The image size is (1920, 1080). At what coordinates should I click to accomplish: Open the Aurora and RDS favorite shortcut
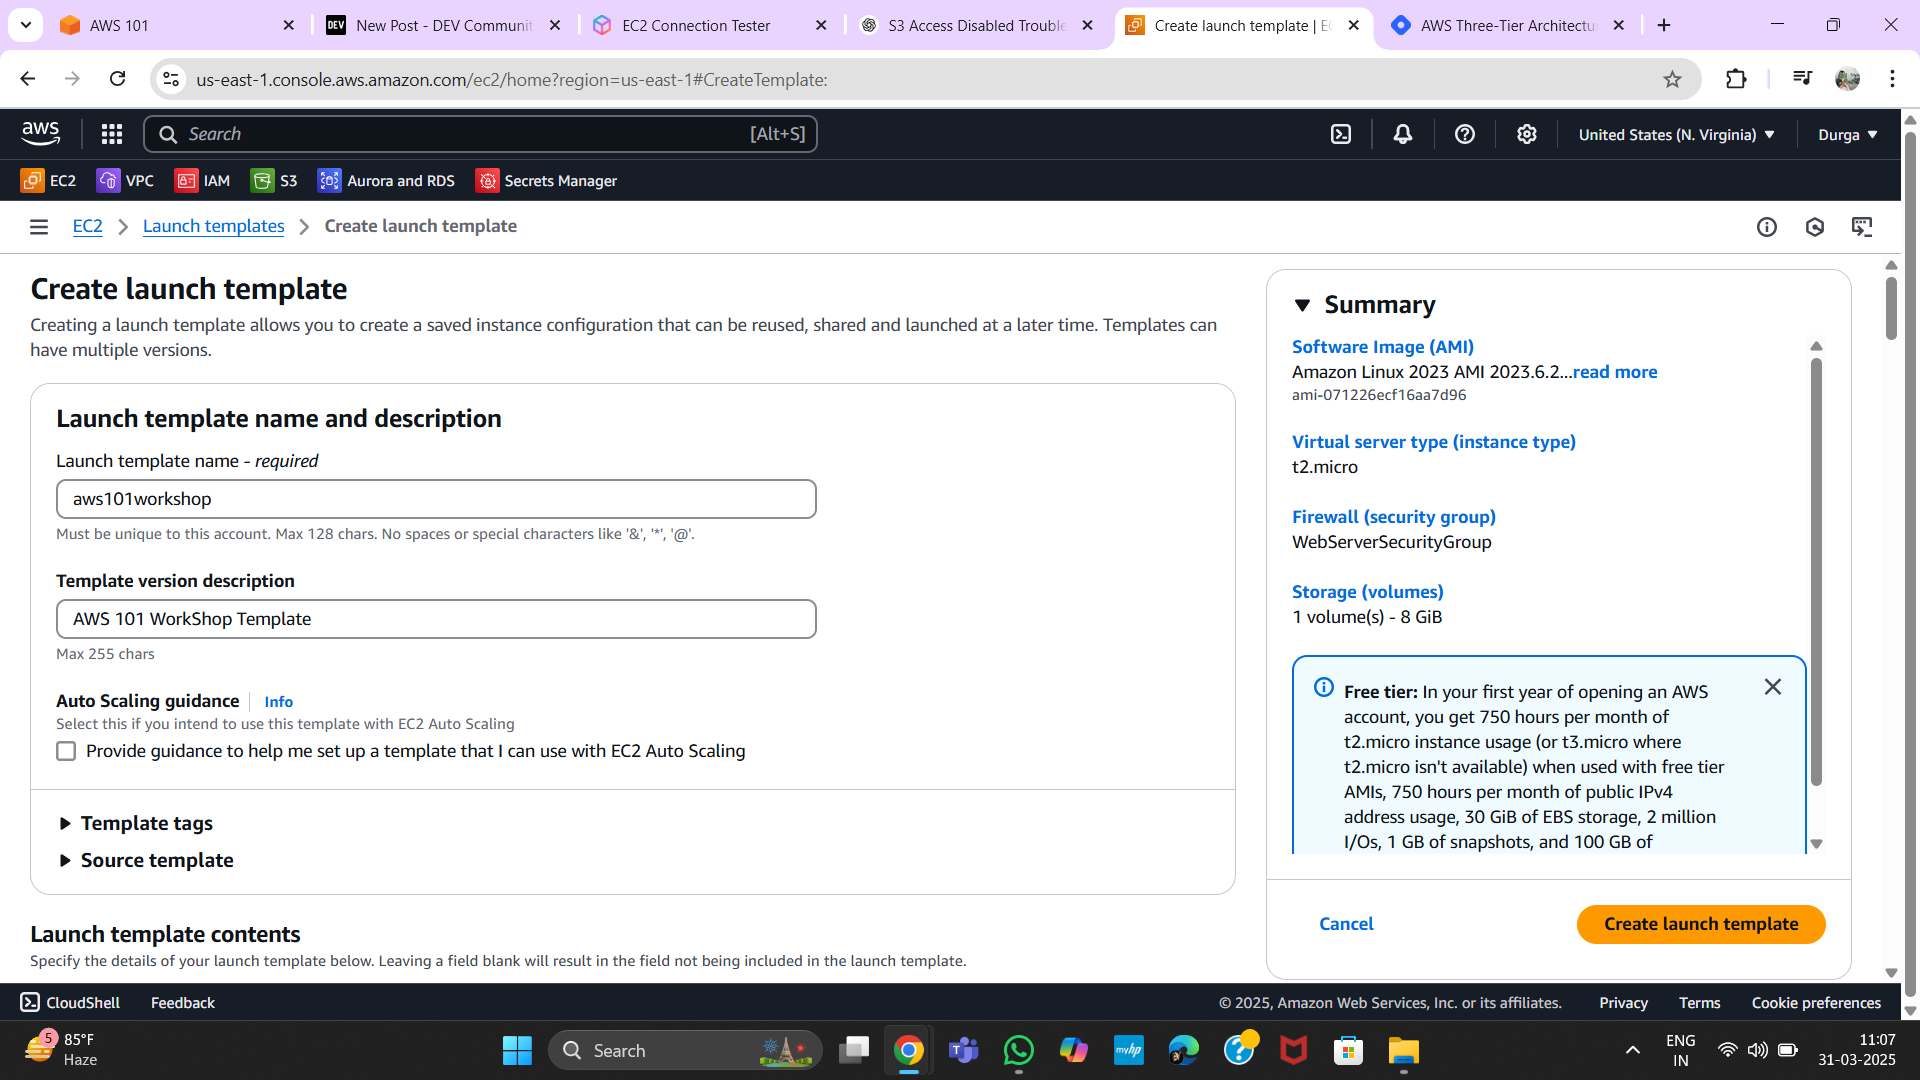(x=386, y=180)
